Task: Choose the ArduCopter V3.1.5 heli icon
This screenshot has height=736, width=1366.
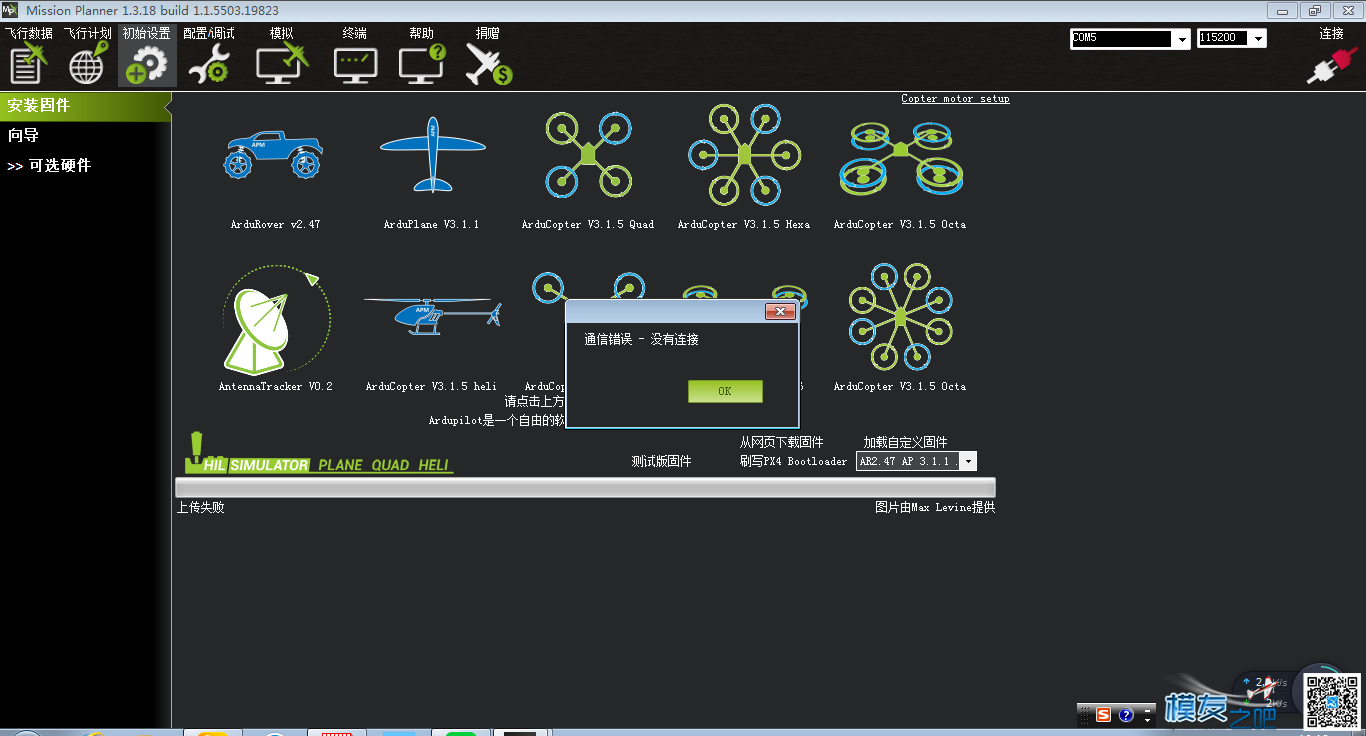Action: click(x=432, y=316)
